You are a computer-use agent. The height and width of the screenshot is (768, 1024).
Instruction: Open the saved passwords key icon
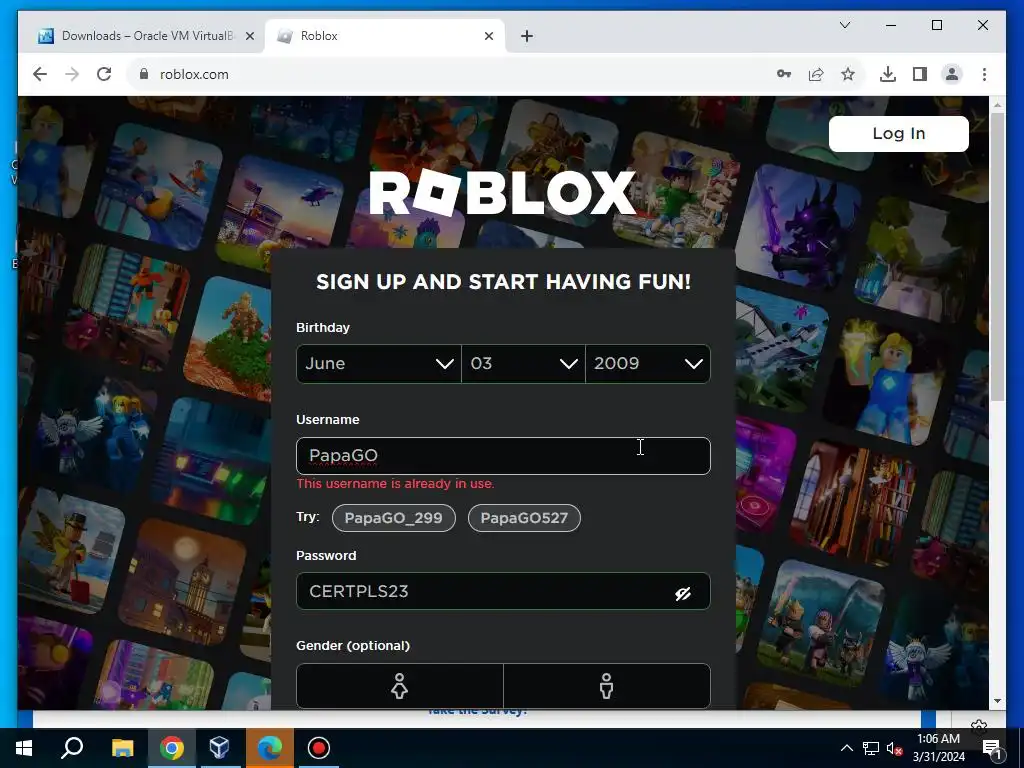pyautogui.click(x=784, y=74)
